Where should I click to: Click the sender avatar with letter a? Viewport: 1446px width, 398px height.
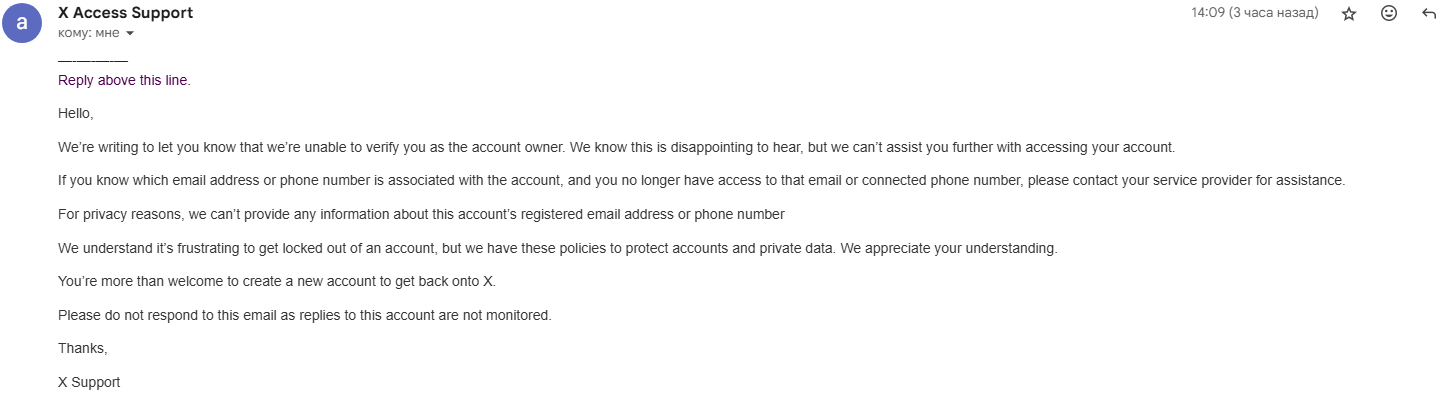22,22
